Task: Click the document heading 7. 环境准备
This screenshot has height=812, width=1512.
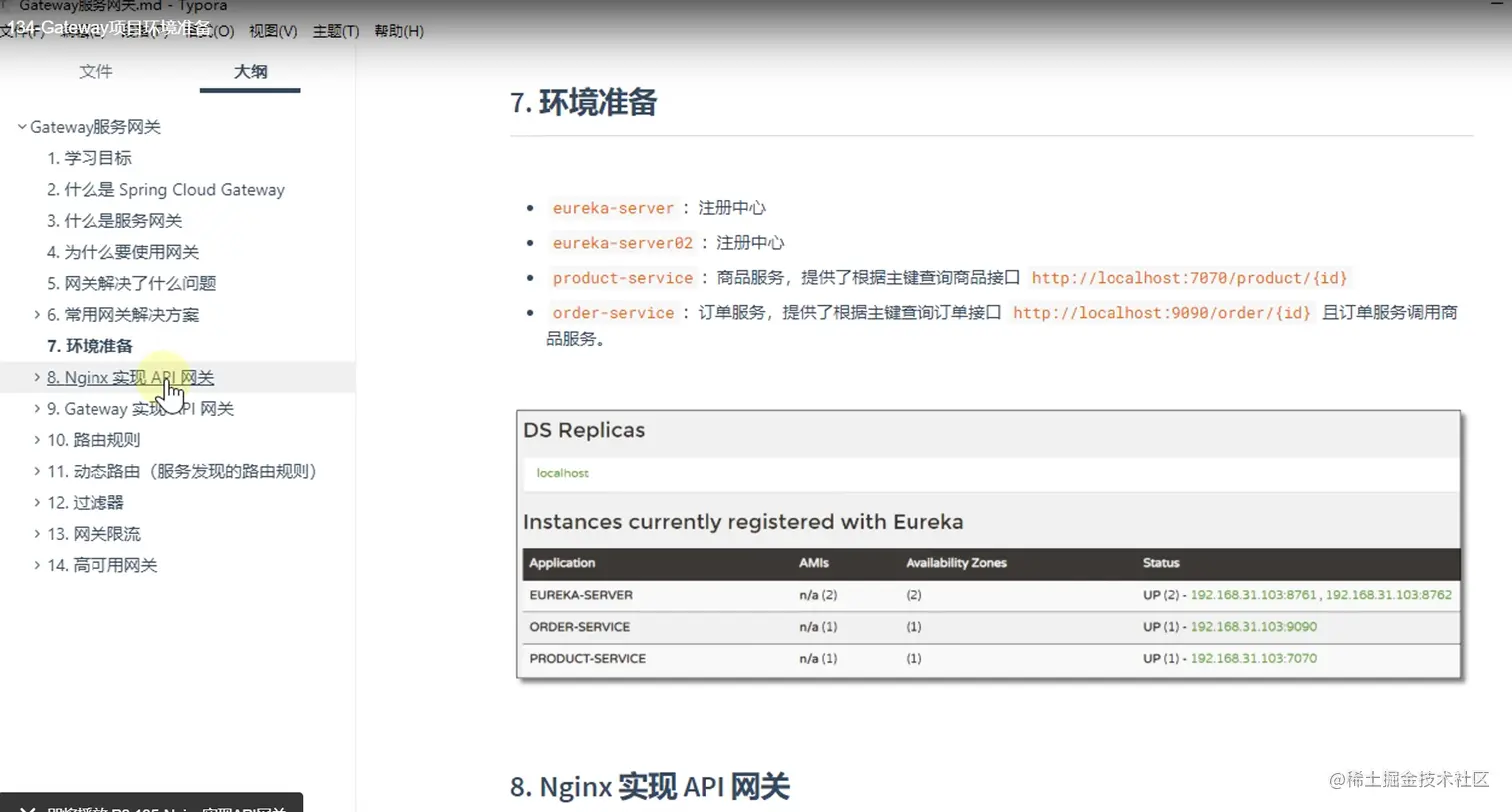Action: (583, 103)
